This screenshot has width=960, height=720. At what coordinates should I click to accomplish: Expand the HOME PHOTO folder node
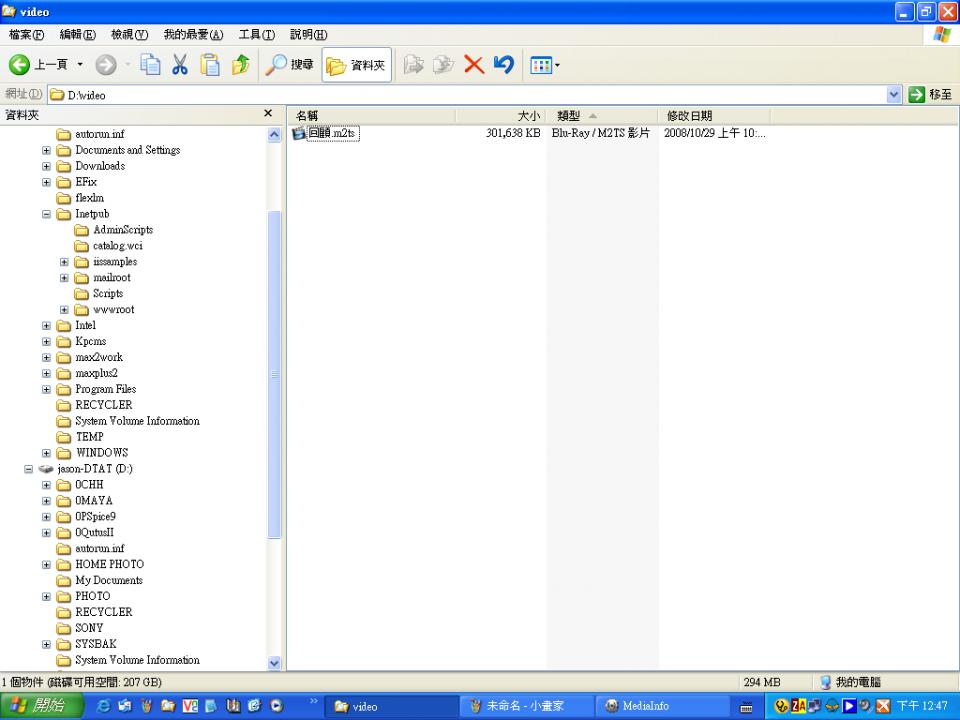tap(47, 564)
